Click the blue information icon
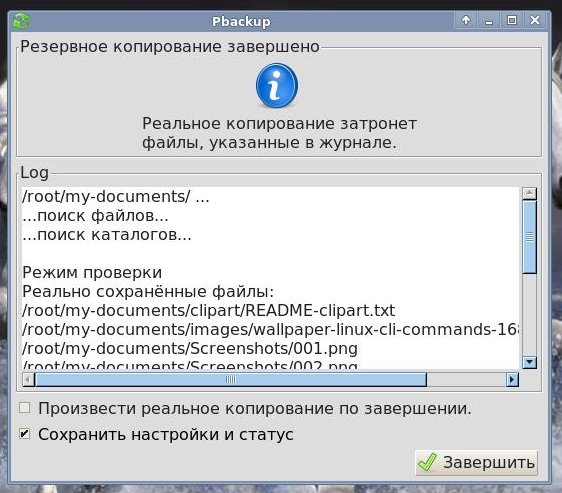Image resolution: width=562 pixels, height=493 pixels. point(277,85)
